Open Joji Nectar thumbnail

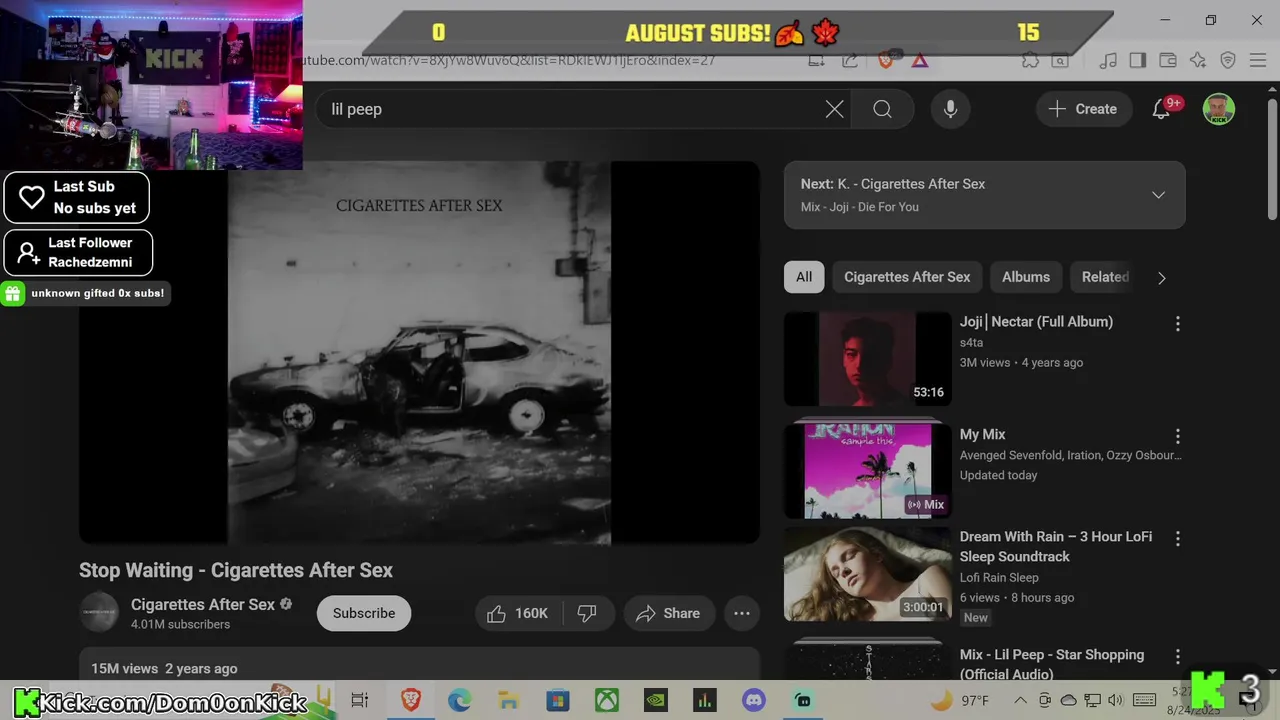tap(867, 359)
